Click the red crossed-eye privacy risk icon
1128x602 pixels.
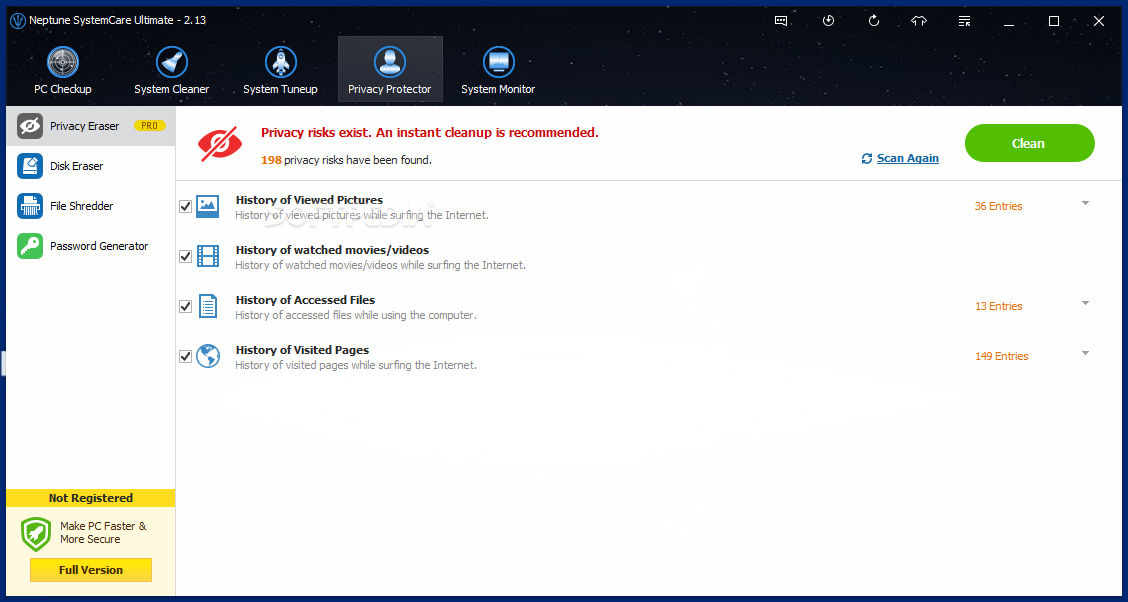pos(220,145)
